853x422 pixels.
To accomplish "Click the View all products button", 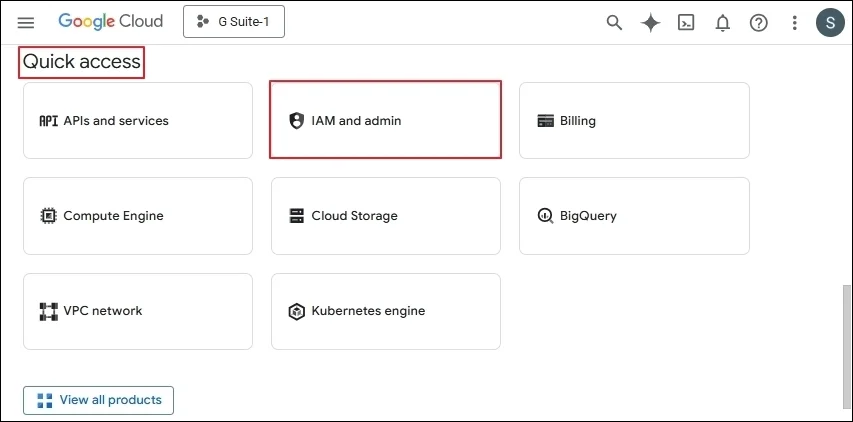I will click(x=98, y=400).
